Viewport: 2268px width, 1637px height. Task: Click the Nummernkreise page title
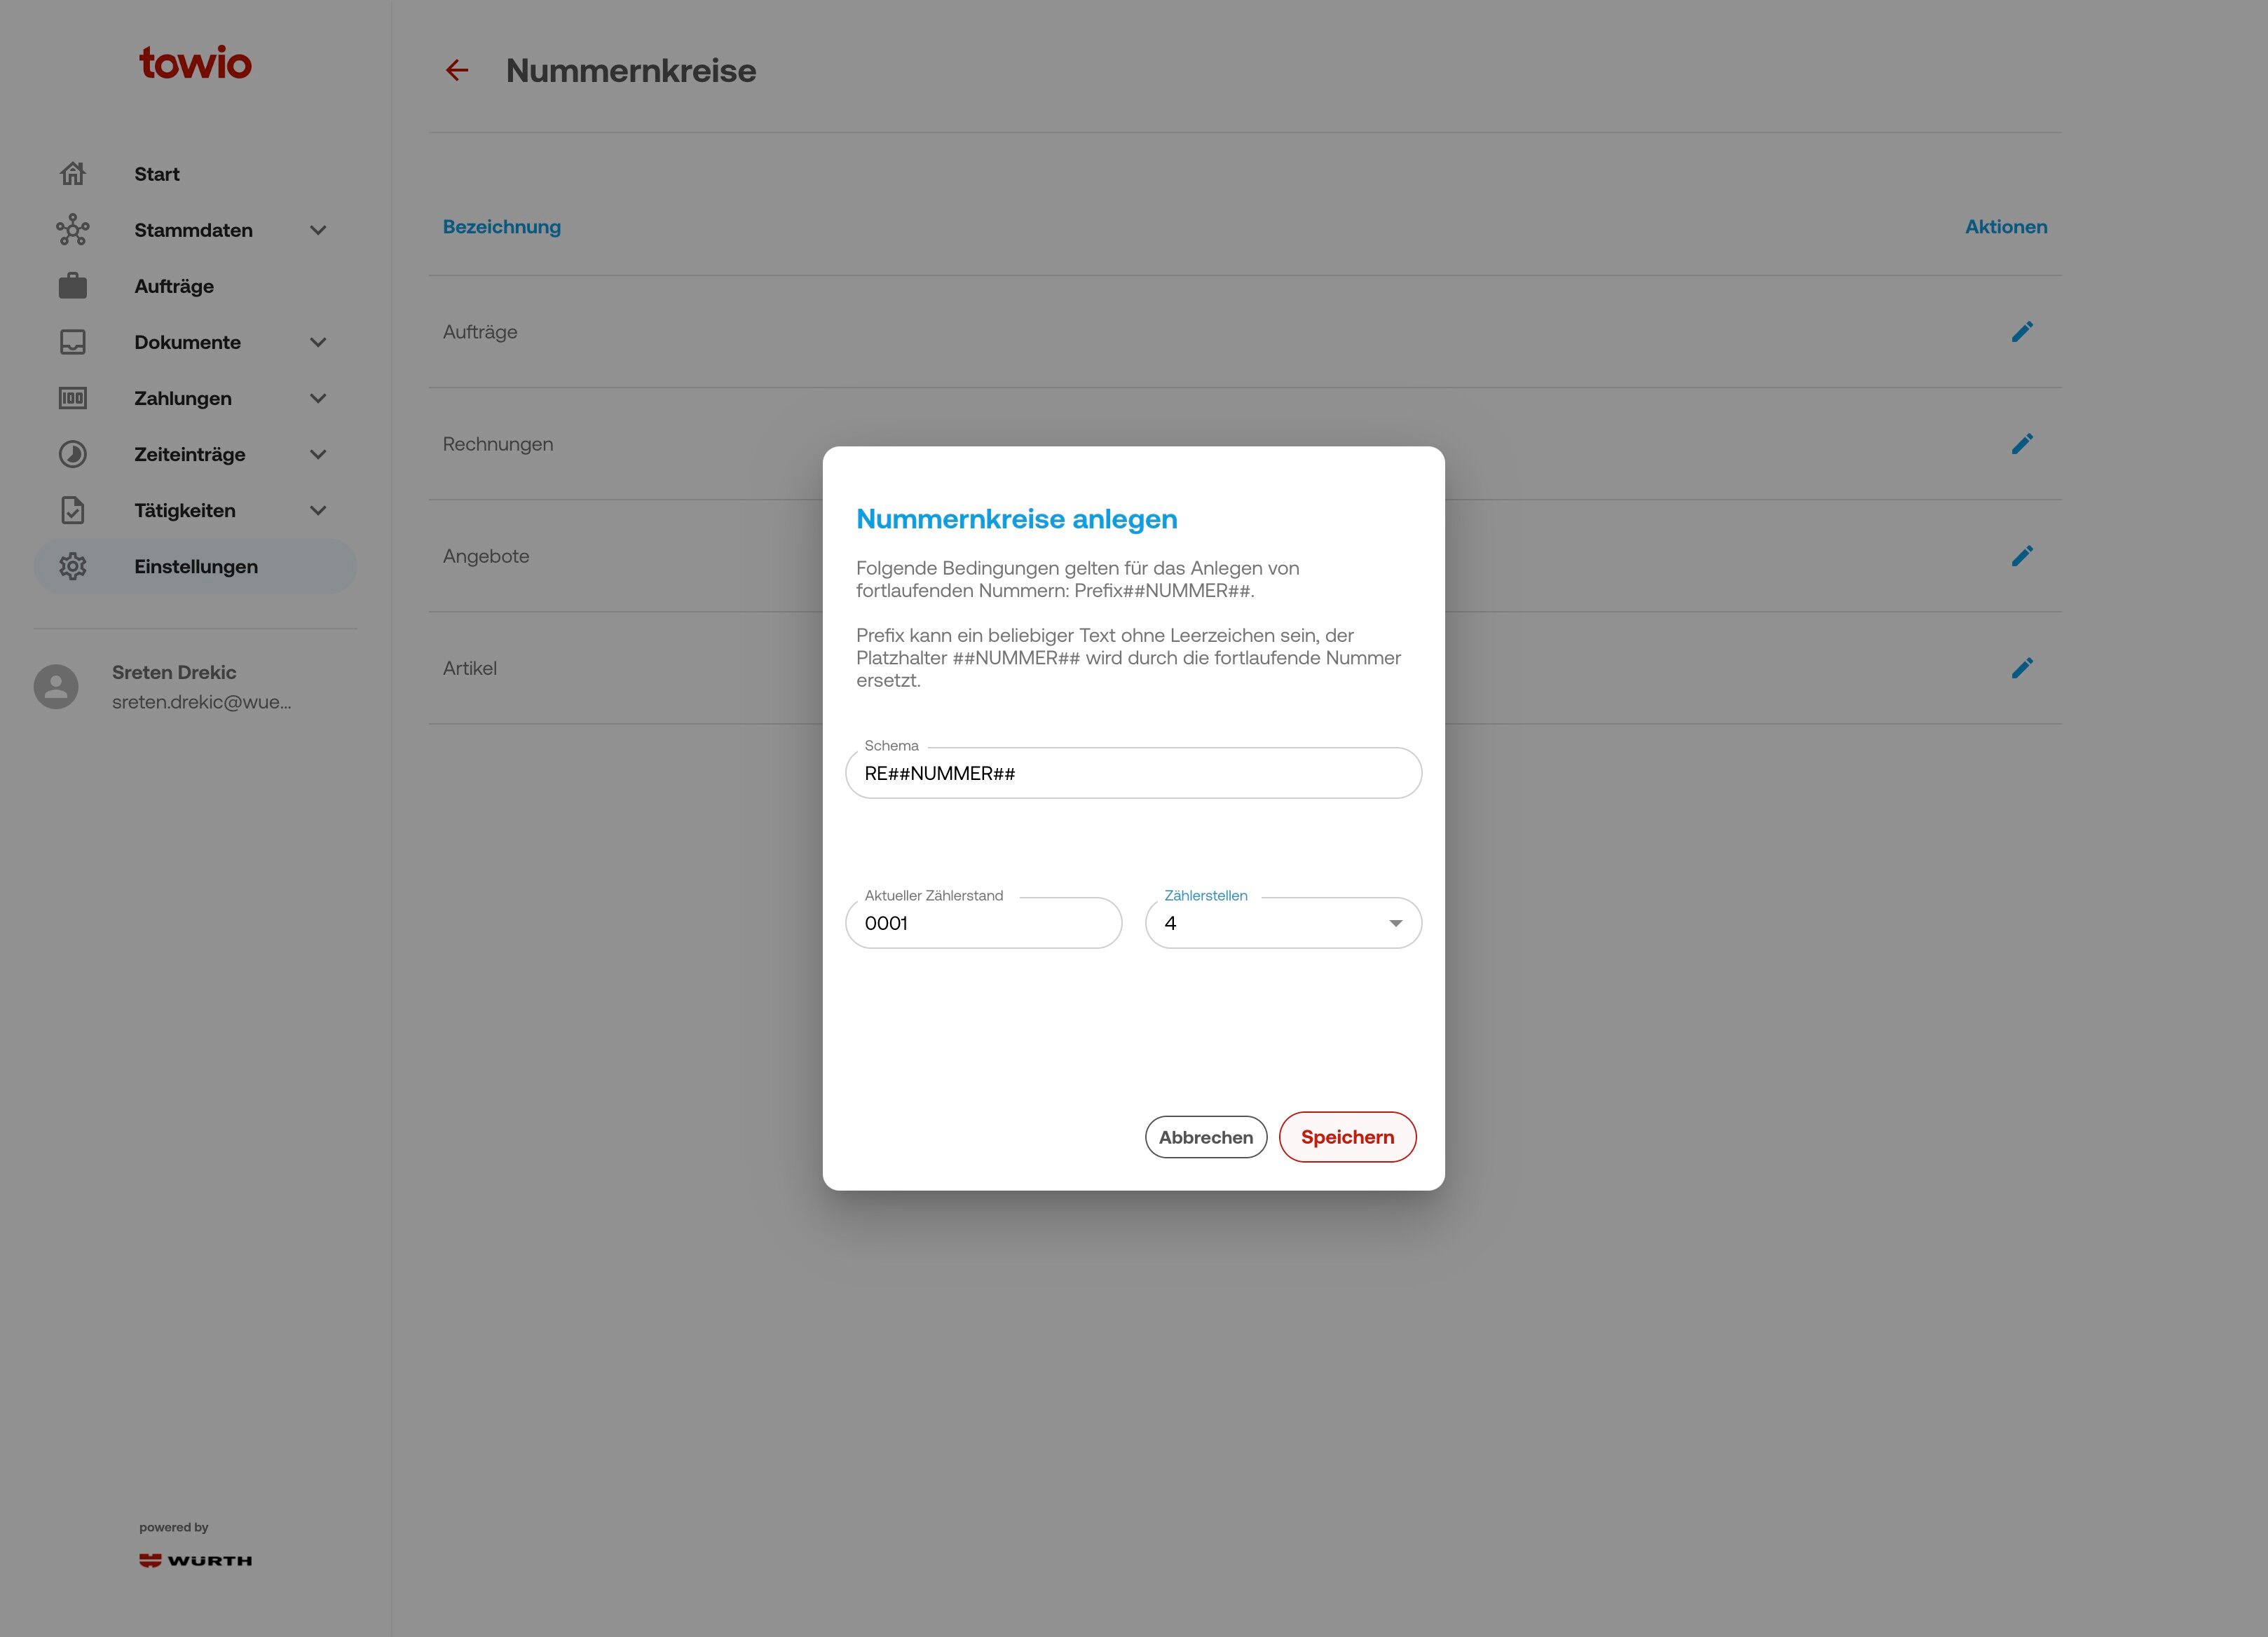[631, 71]
